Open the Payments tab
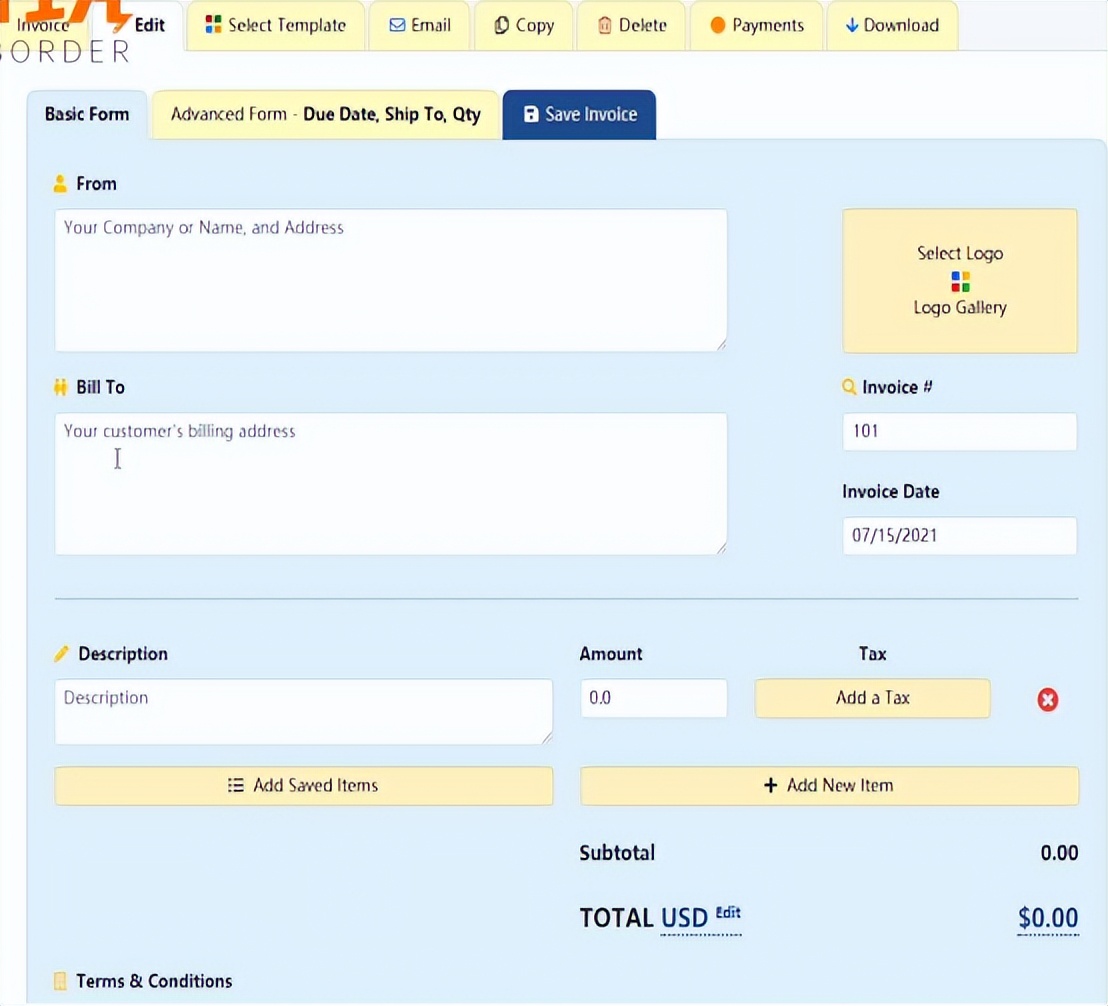This screenshot has height=1006, width=1108. click(x=756, y=25)
